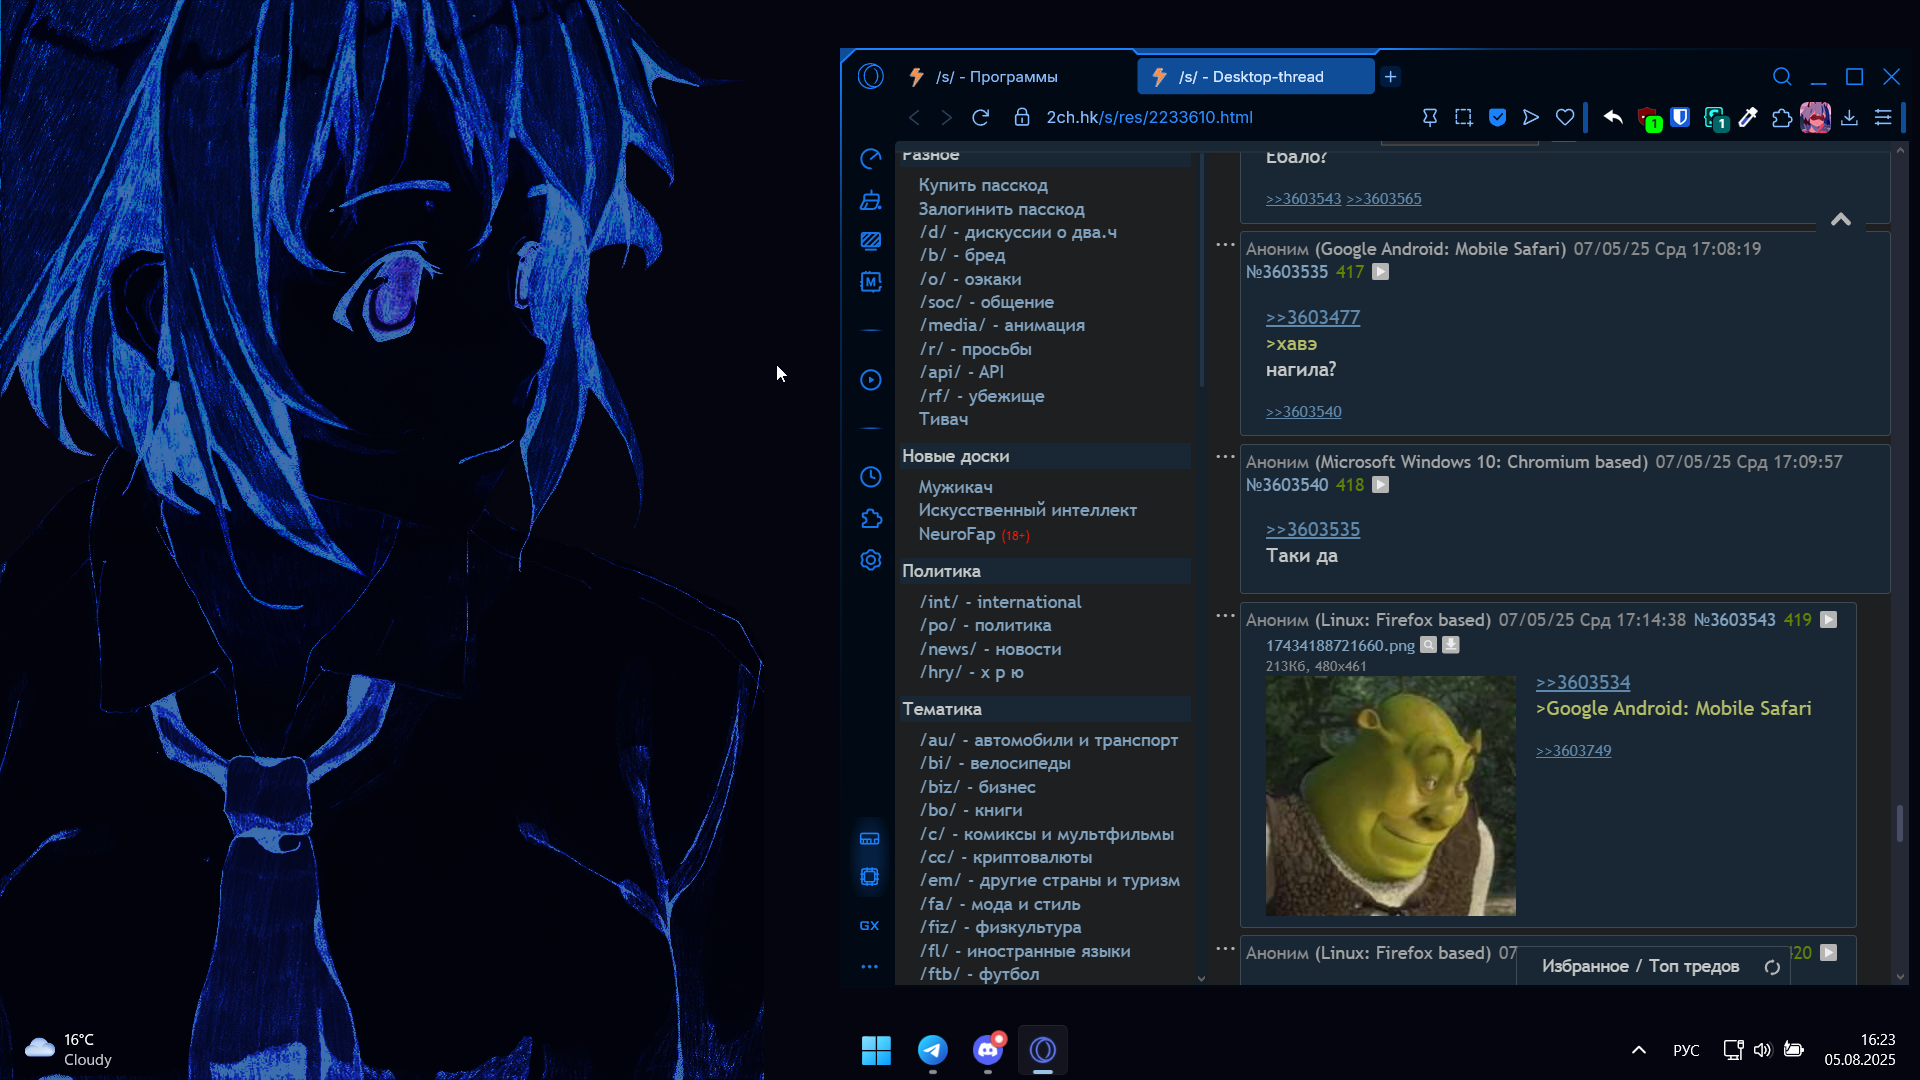The image size is (1920, 1080).
Task: Click the eyedropper color picker extension
Action: 1748,118
